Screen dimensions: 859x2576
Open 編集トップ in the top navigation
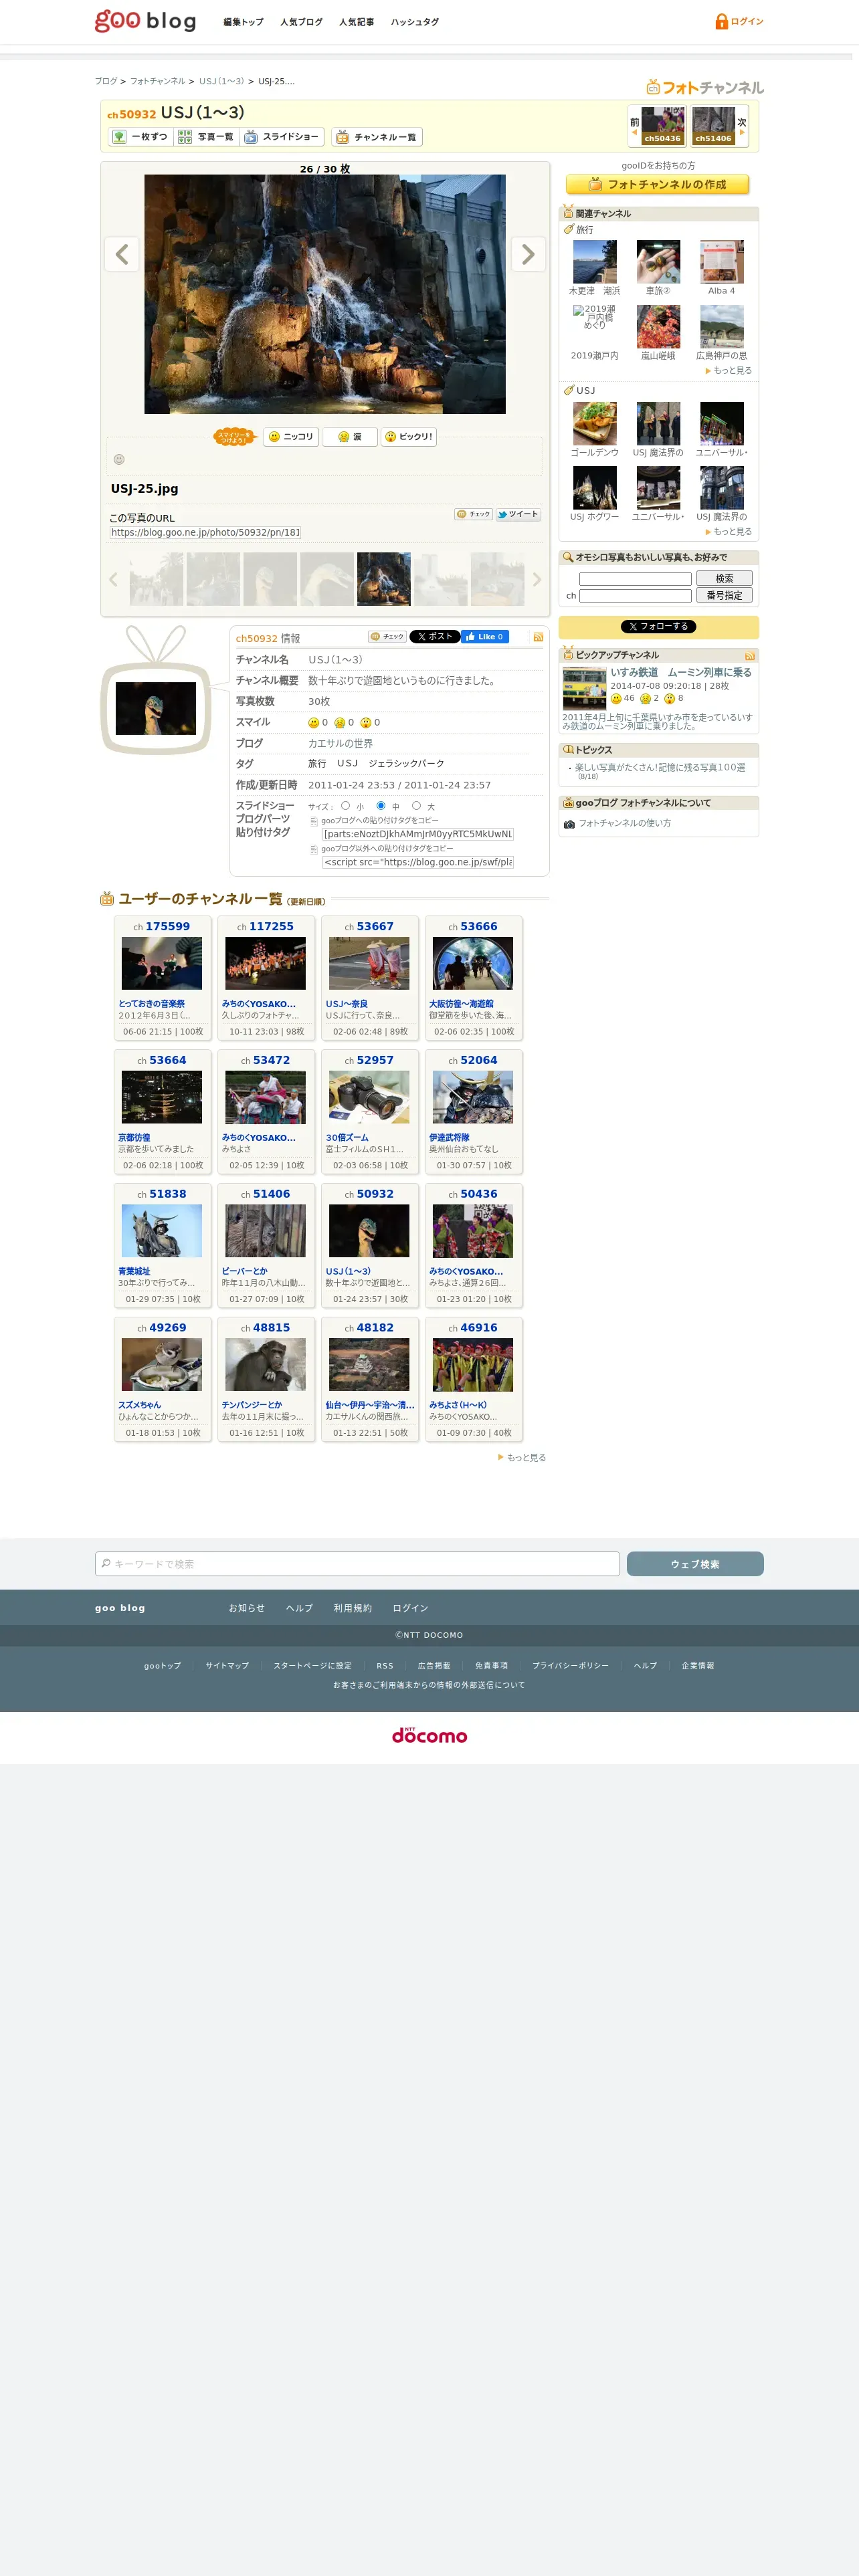[x=243, y=22]
